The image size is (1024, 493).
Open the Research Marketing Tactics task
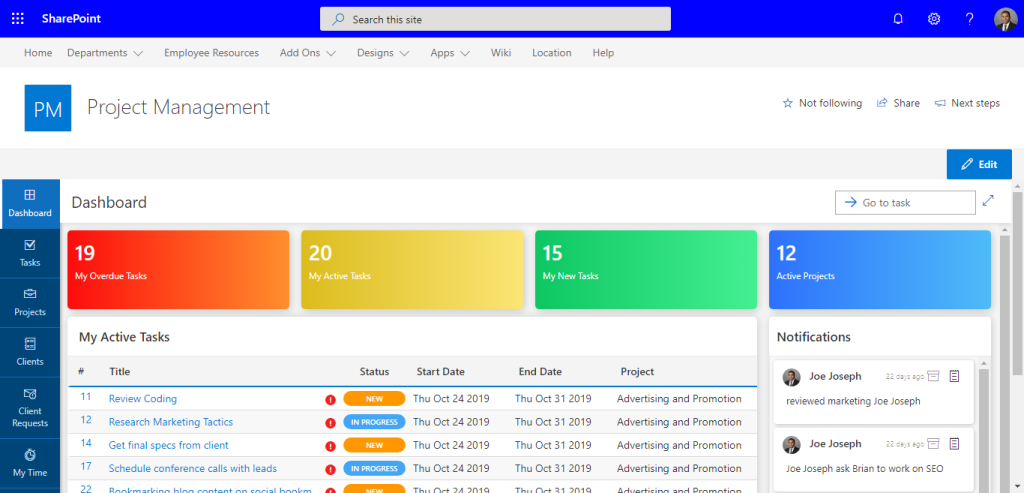(170, 422)
